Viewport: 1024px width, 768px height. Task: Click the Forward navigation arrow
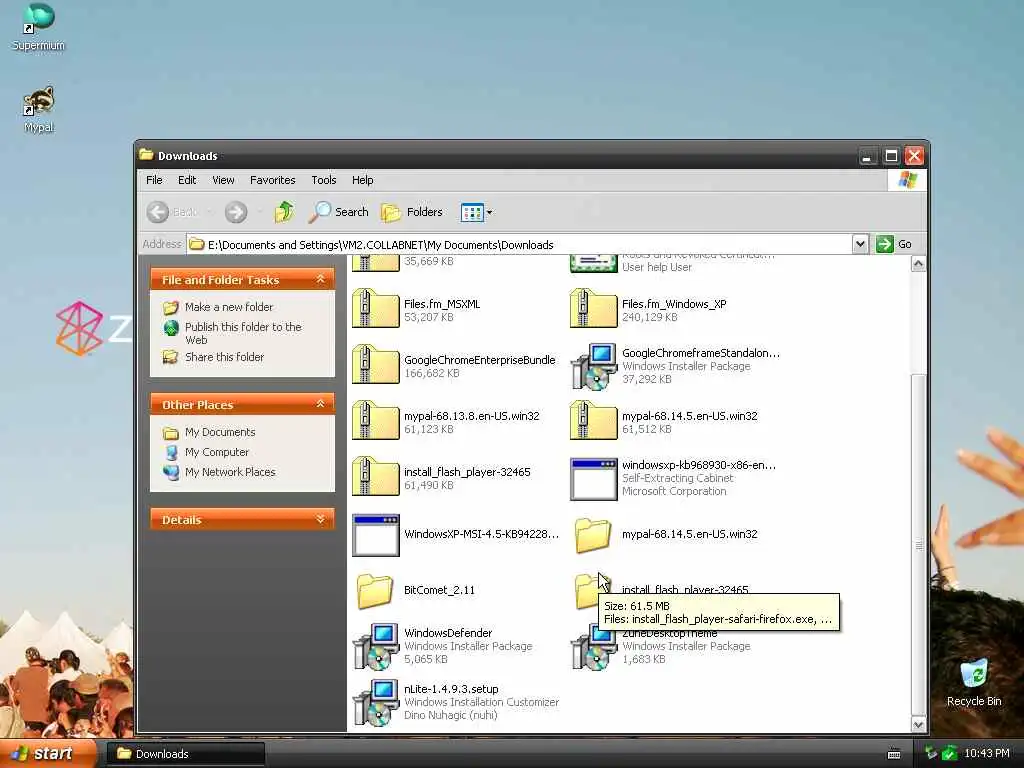236,212
